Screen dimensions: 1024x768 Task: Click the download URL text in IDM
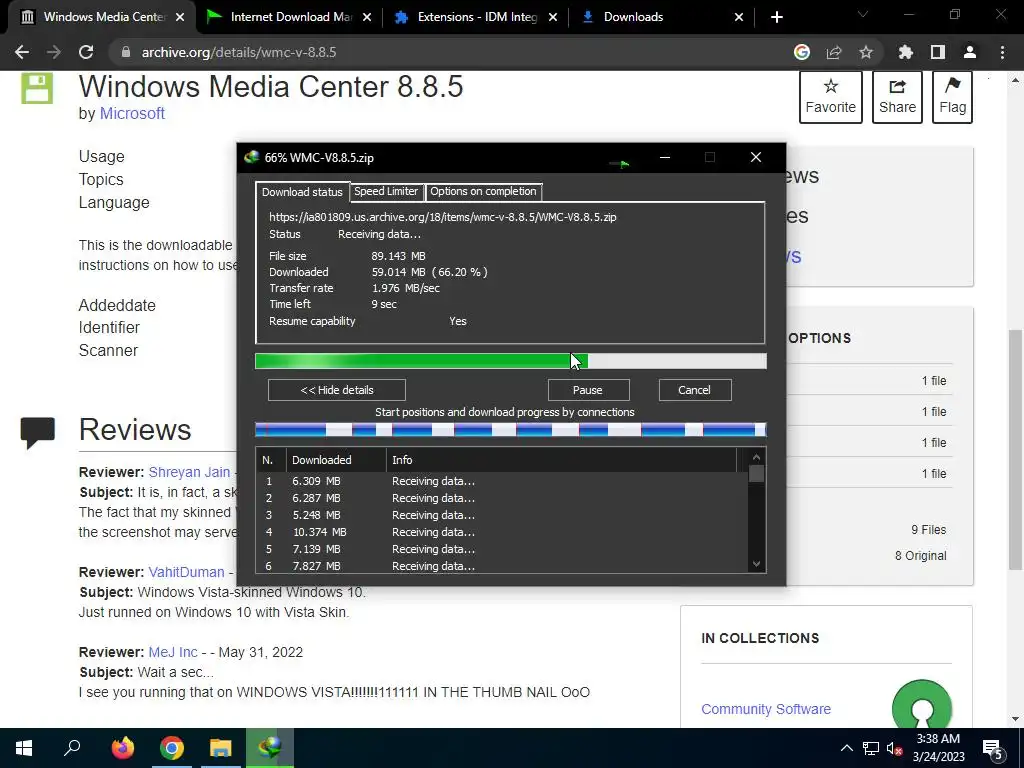[x=443, y=217]
